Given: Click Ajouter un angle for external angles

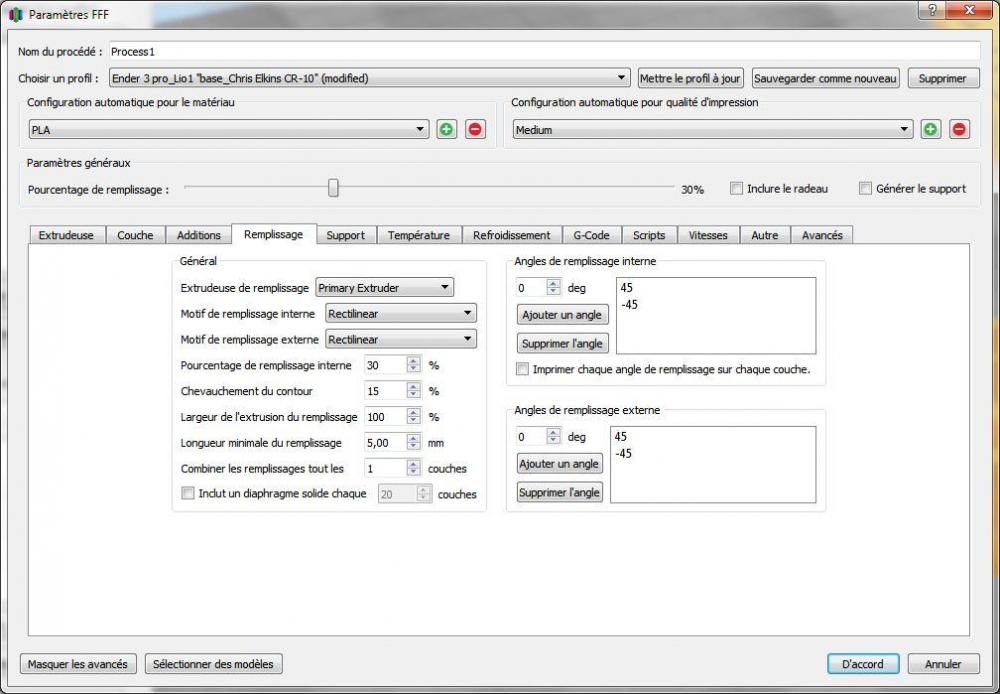Looking at the screenshot, I should (x=559, y=464).
